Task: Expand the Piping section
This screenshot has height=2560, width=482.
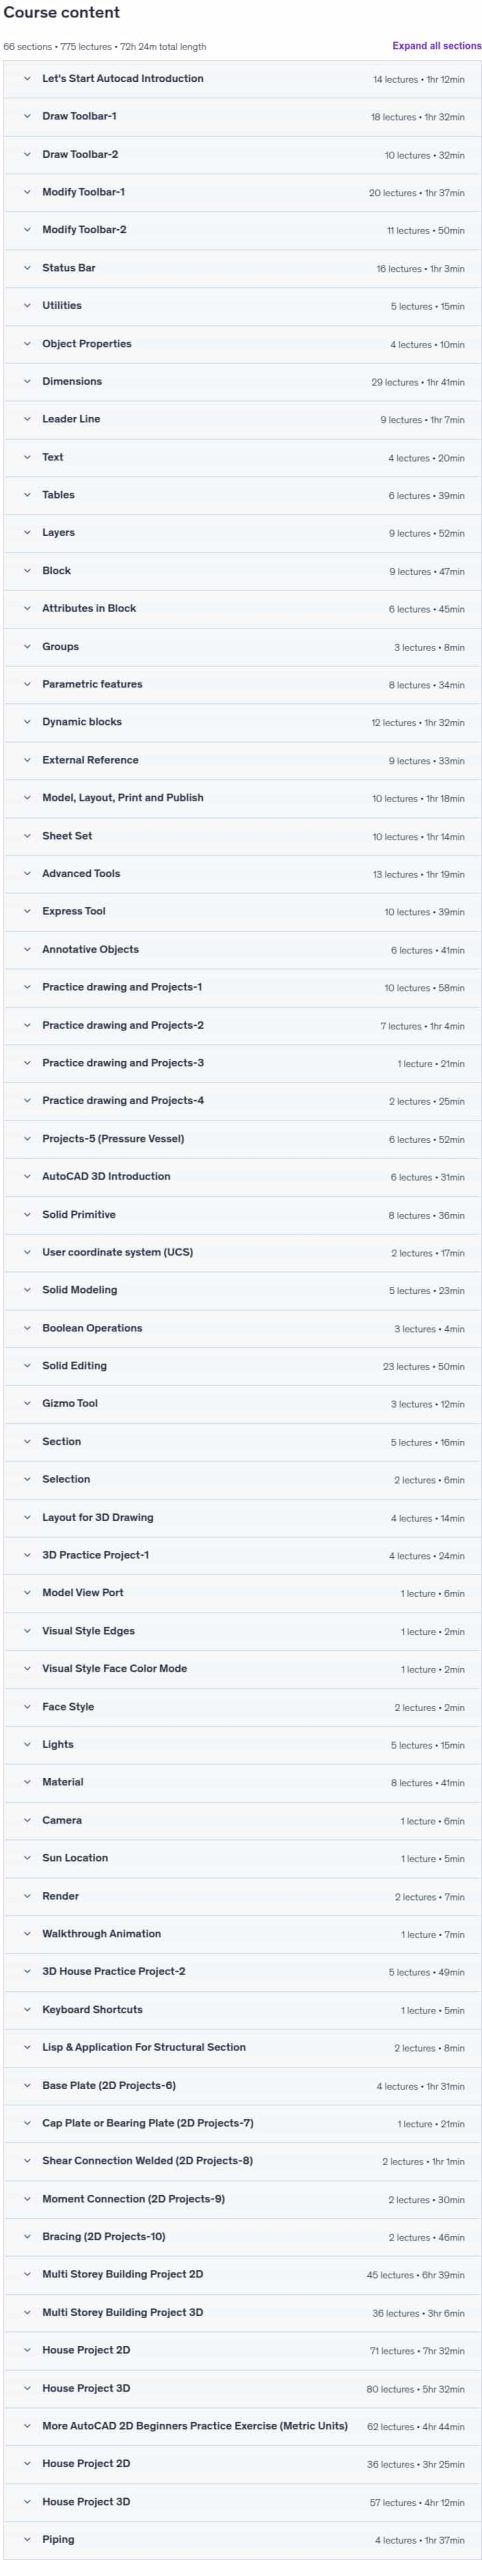Action: (242, 2539)
